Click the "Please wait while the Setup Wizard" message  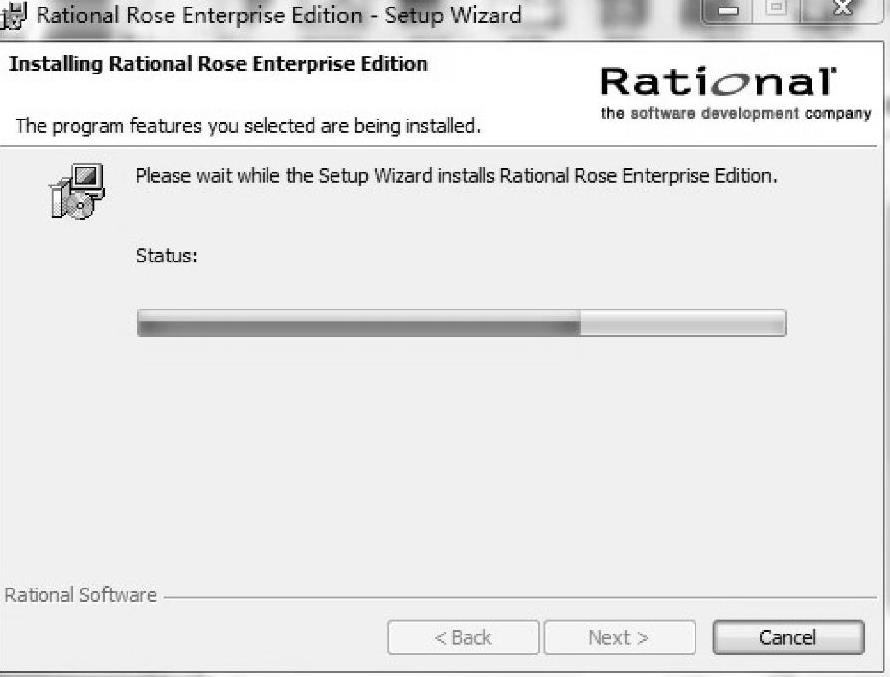tap(456, 176)
